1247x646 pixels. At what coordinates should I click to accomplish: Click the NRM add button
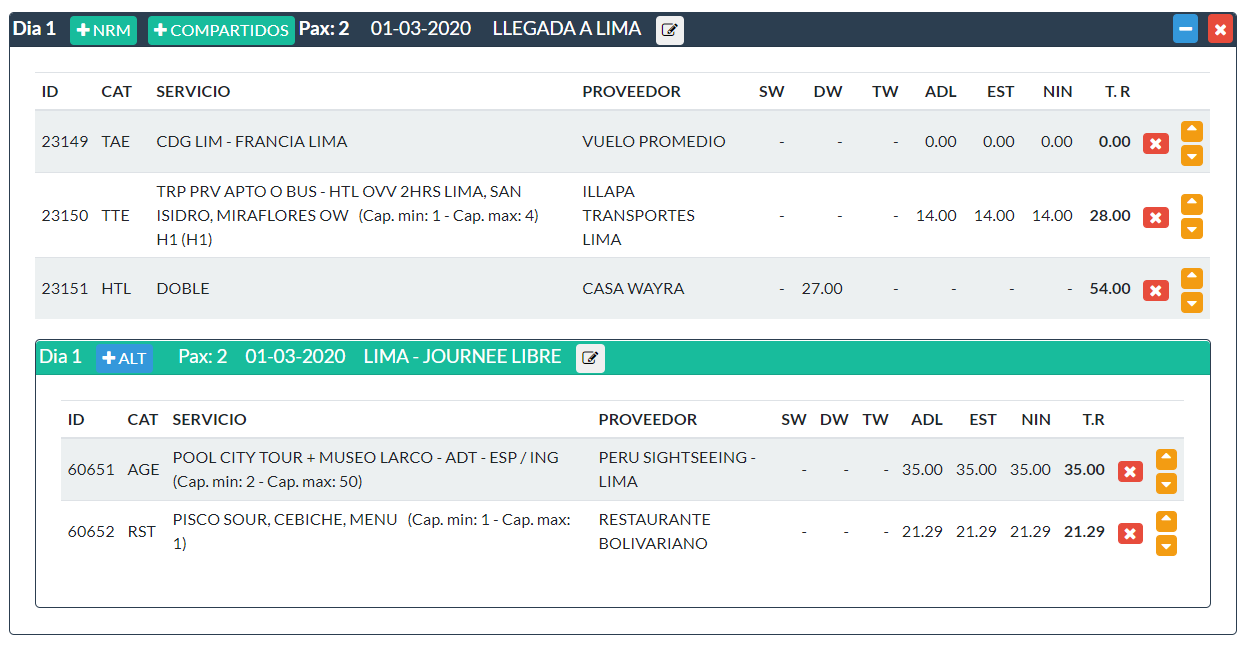[103, 30]
